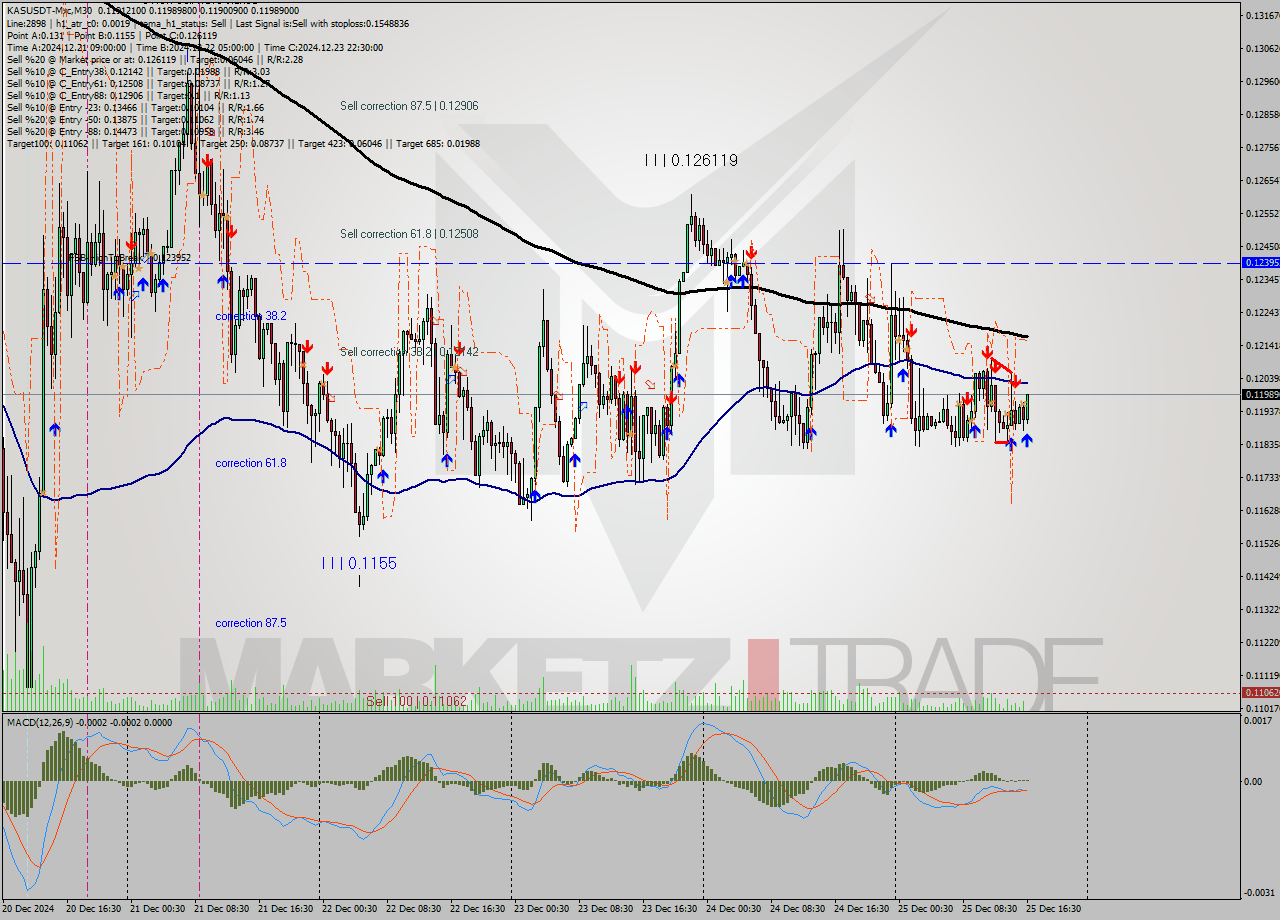The image size is (1280, 920).
Task: Click the '24 Dec 00:30' time label
Action: pos(734,909)
